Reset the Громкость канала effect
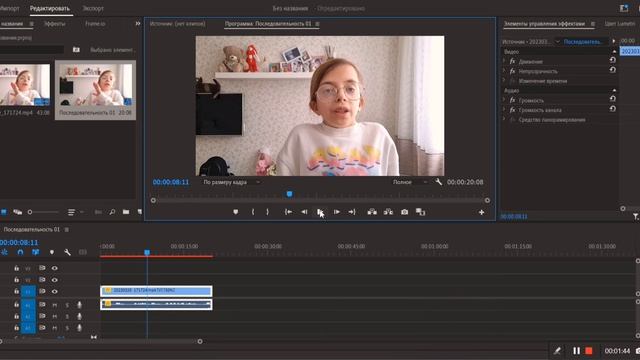 [612, 109]
